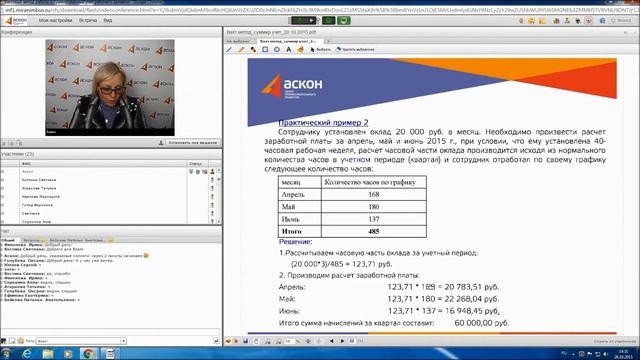The width and height of the screenshot is (640, 360).
Task: Click the presenter's user role icon
Action: coord(212,172)
